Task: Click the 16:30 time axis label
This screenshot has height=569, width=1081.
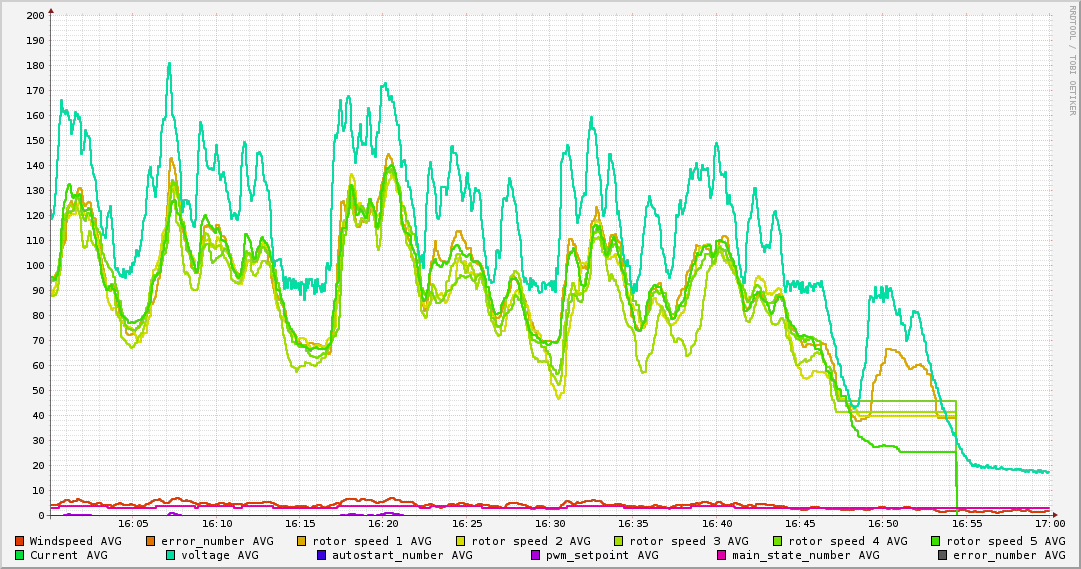Action: click(550, 523)
